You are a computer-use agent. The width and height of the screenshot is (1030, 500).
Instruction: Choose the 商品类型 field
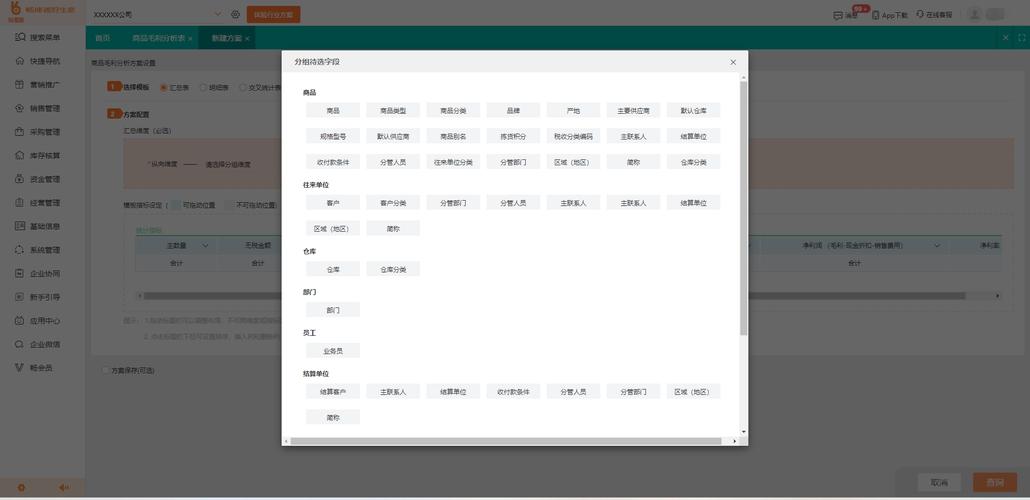click(393, 110)
